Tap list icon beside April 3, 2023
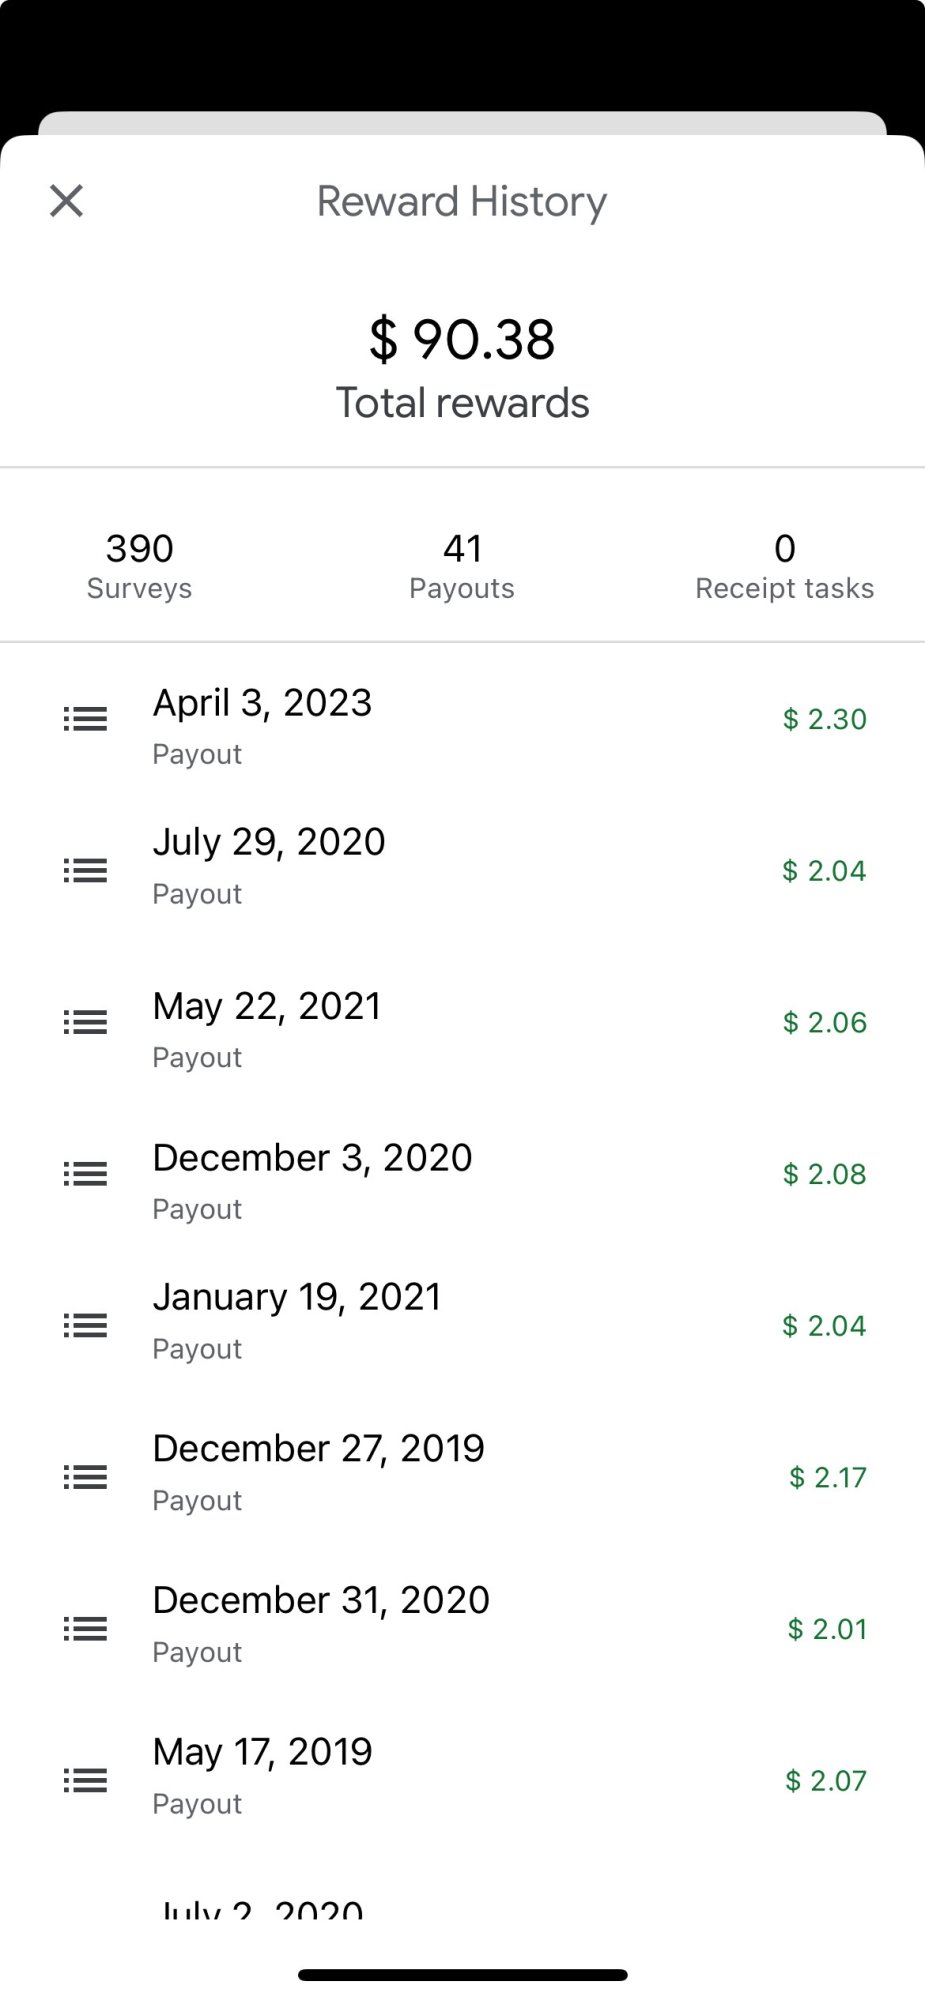 [85, 719]
